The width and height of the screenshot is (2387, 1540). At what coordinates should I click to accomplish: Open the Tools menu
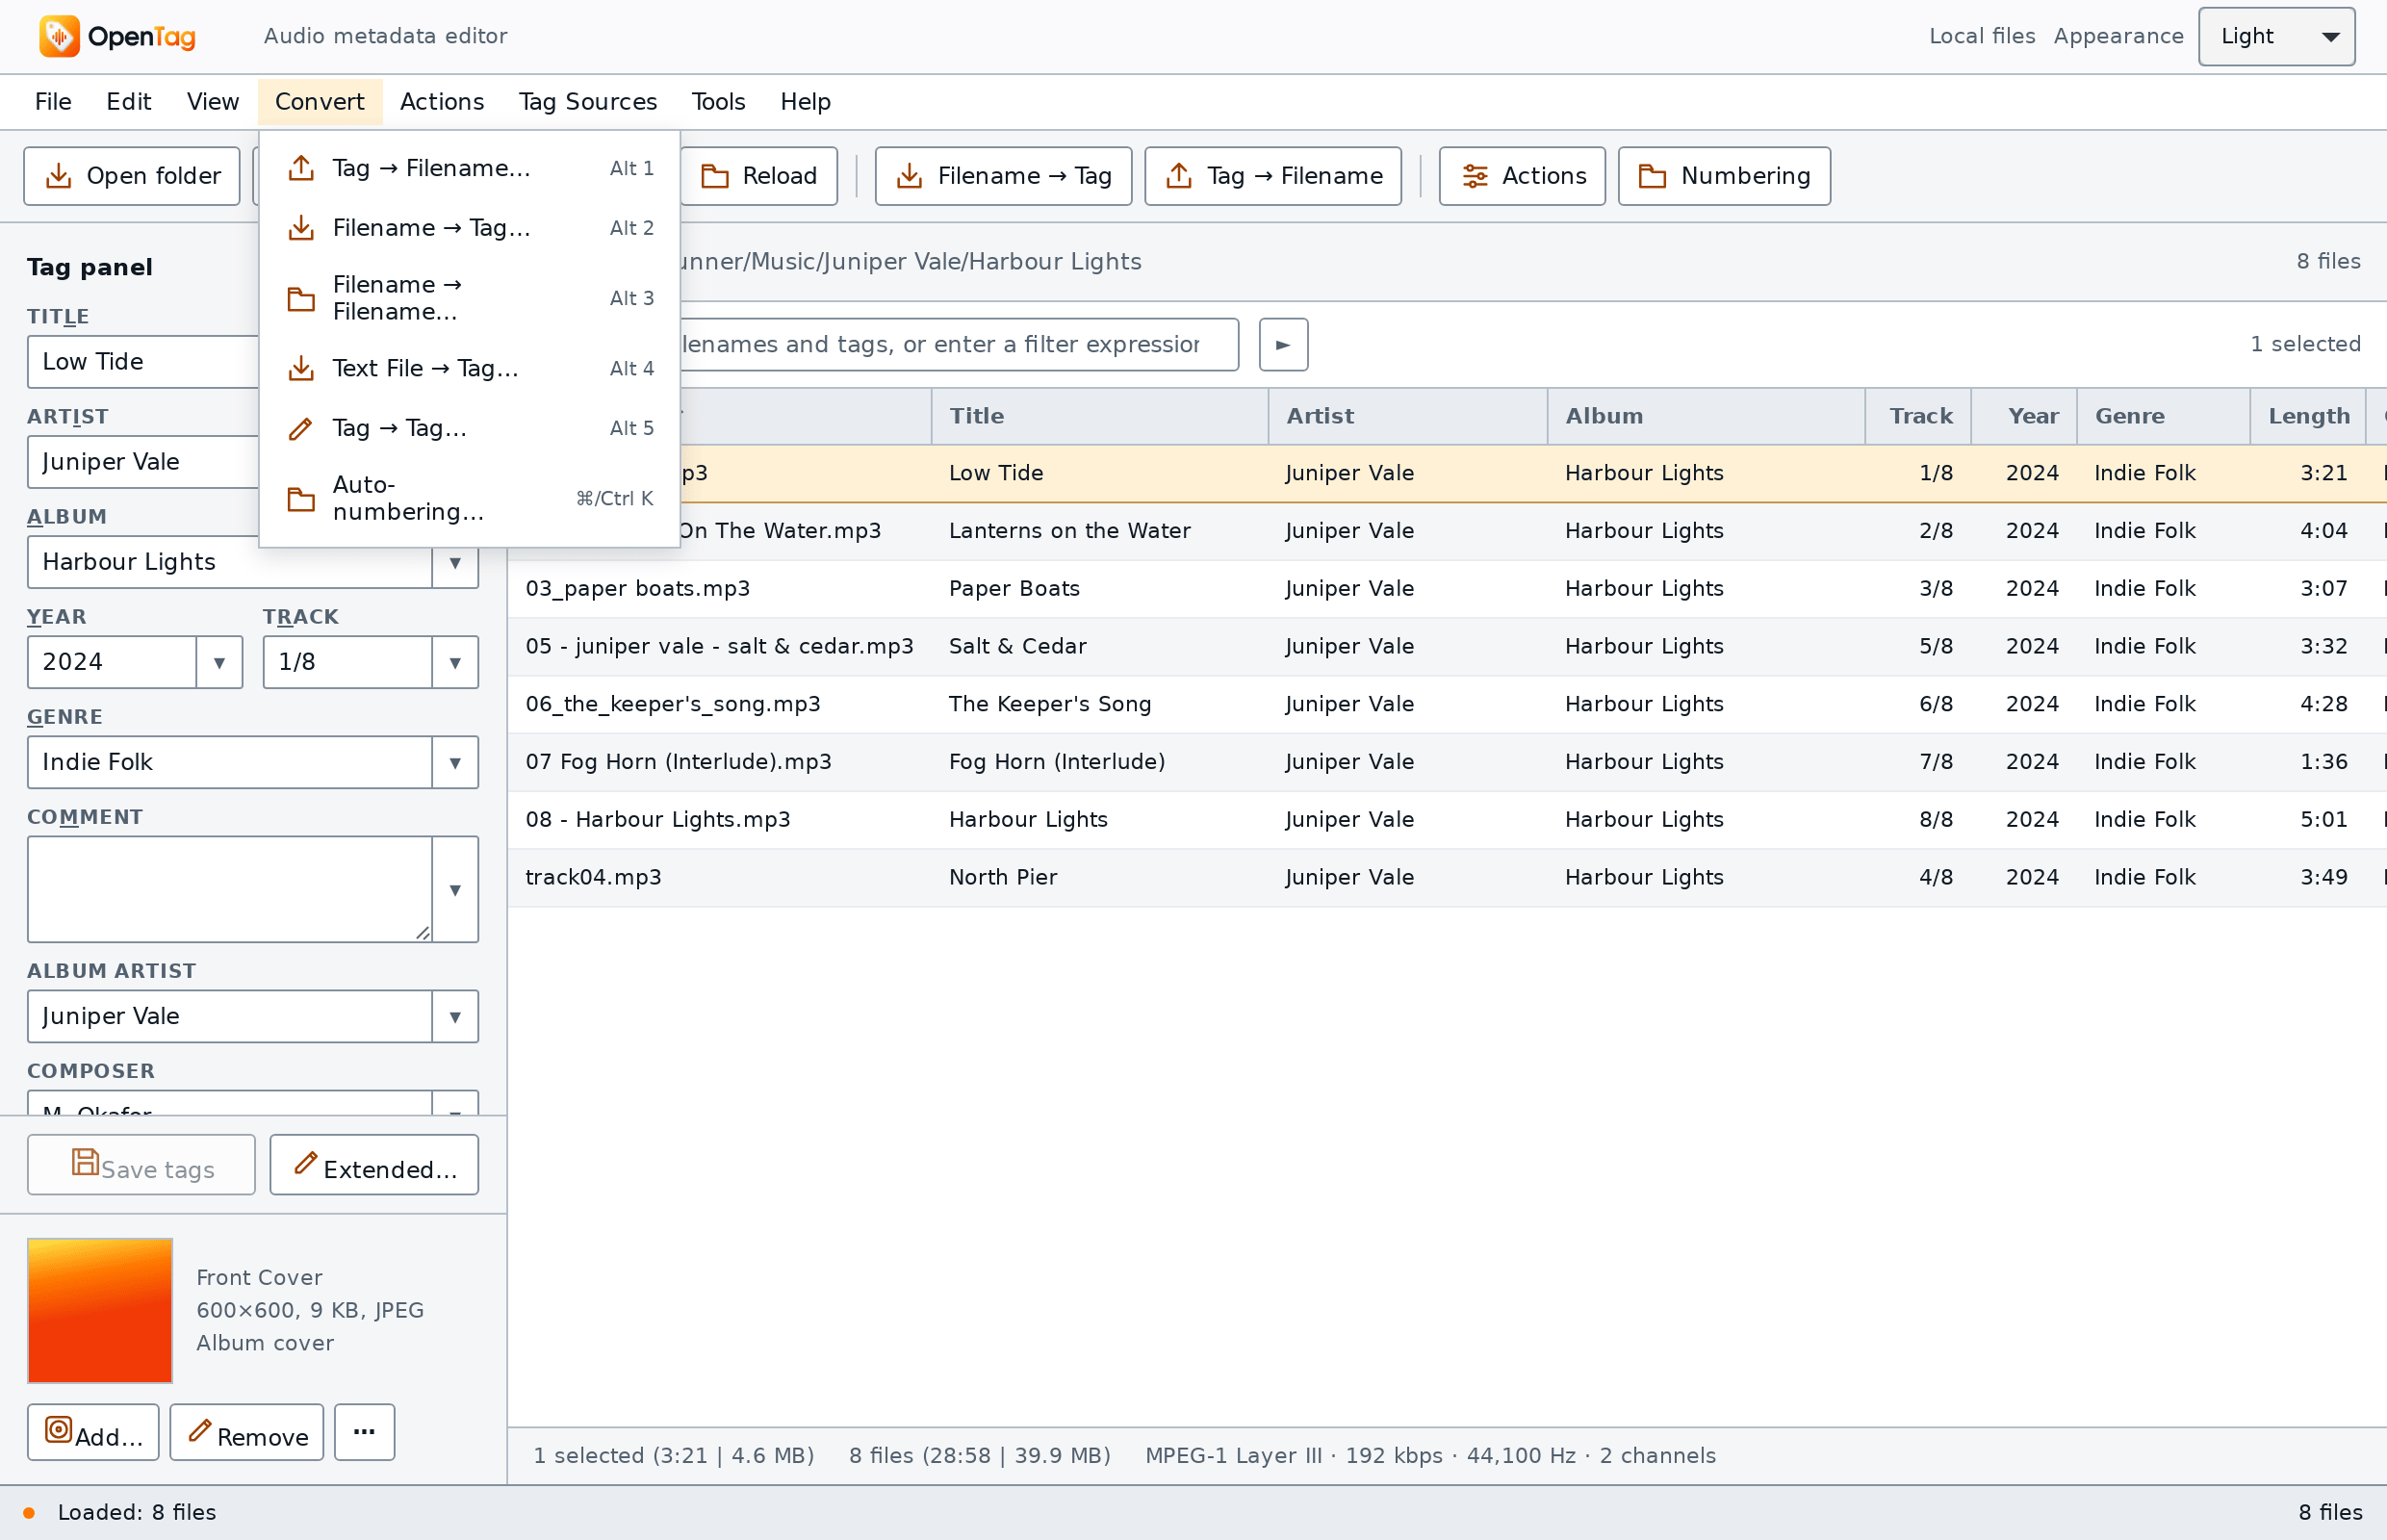coord(718,102)
